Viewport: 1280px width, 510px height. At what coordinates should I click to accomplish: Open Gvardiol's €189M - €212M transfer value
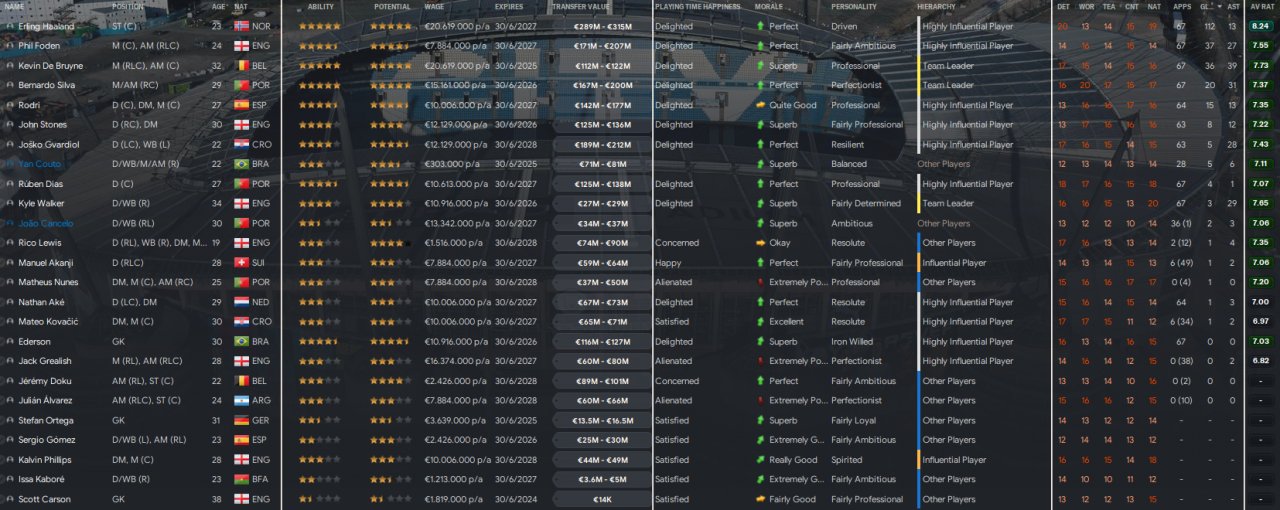pyautogui.click(x=602, y=145)
